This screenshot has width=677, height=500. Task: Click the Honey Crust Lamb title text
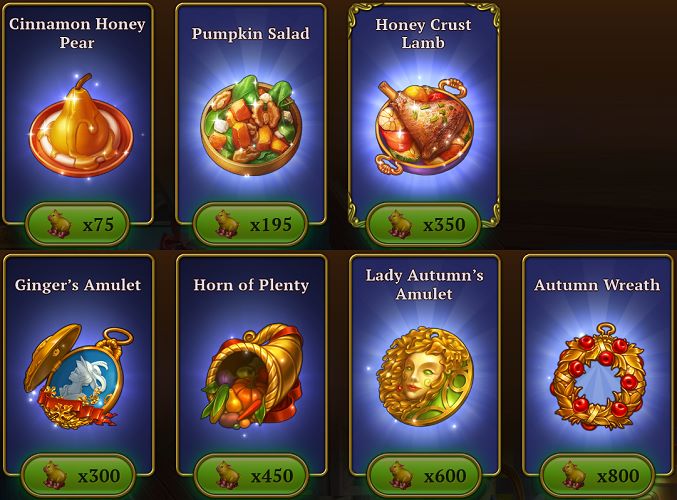click(423, 34)
